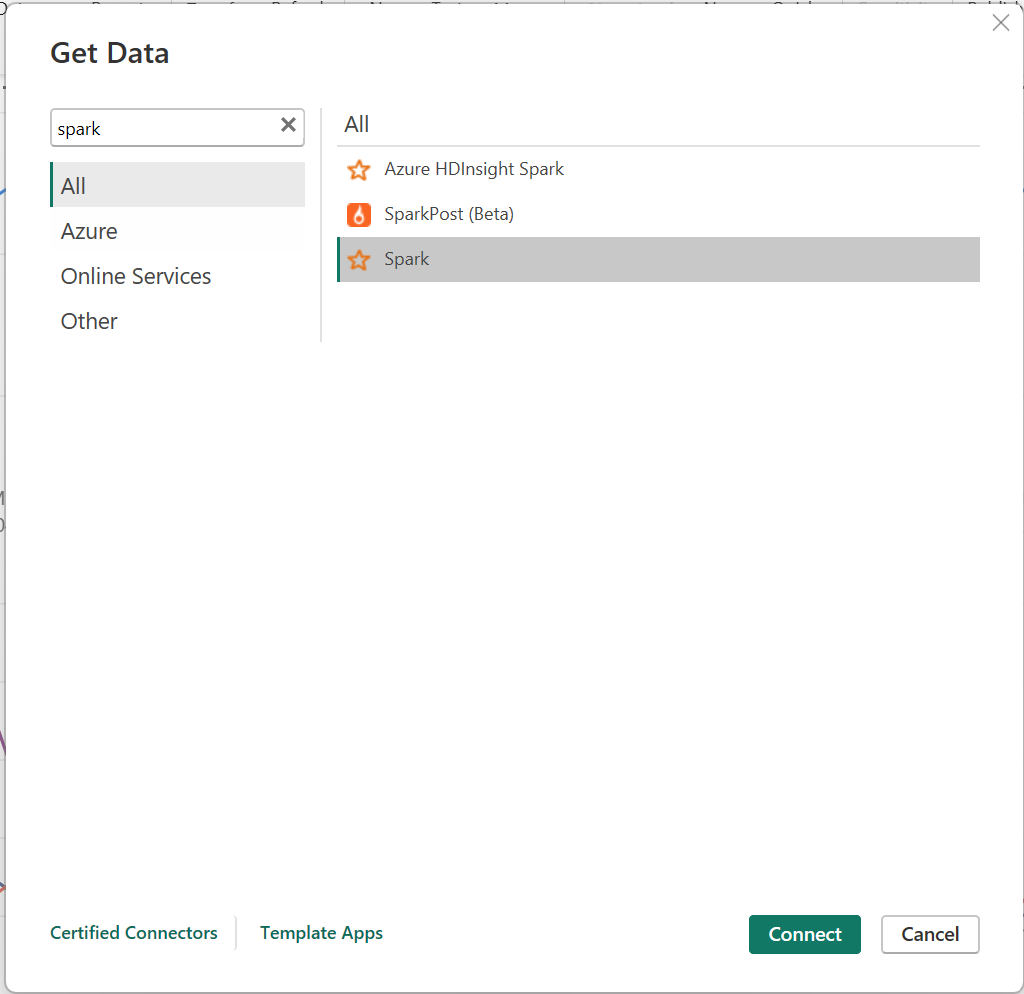This screenshot has height=994, width=1024.
Task: Click the Get Data dialog title
Action: pos(109,53)
